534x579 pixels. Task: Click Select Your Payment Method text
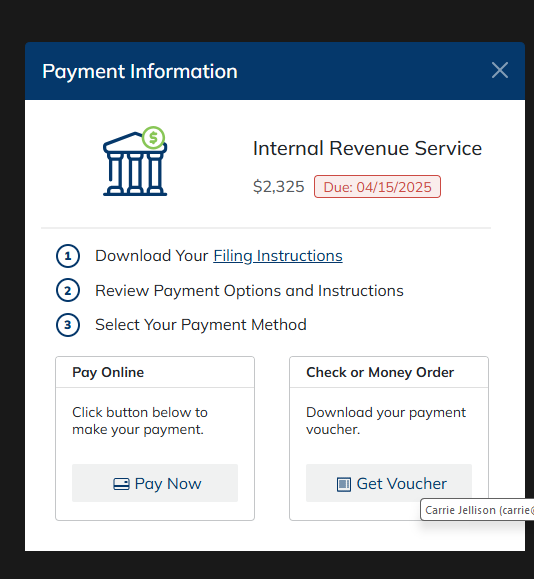(x=201, y=325)
